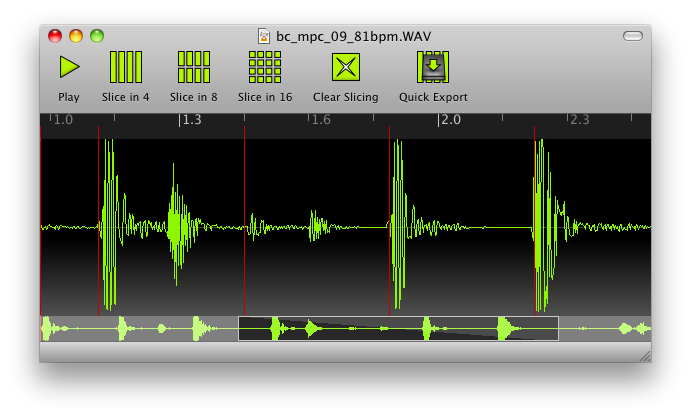The width and height of the screenshot is (691, 417).
Task: Click the toolbar toggle pill button
Action: [x=633, y=36]
